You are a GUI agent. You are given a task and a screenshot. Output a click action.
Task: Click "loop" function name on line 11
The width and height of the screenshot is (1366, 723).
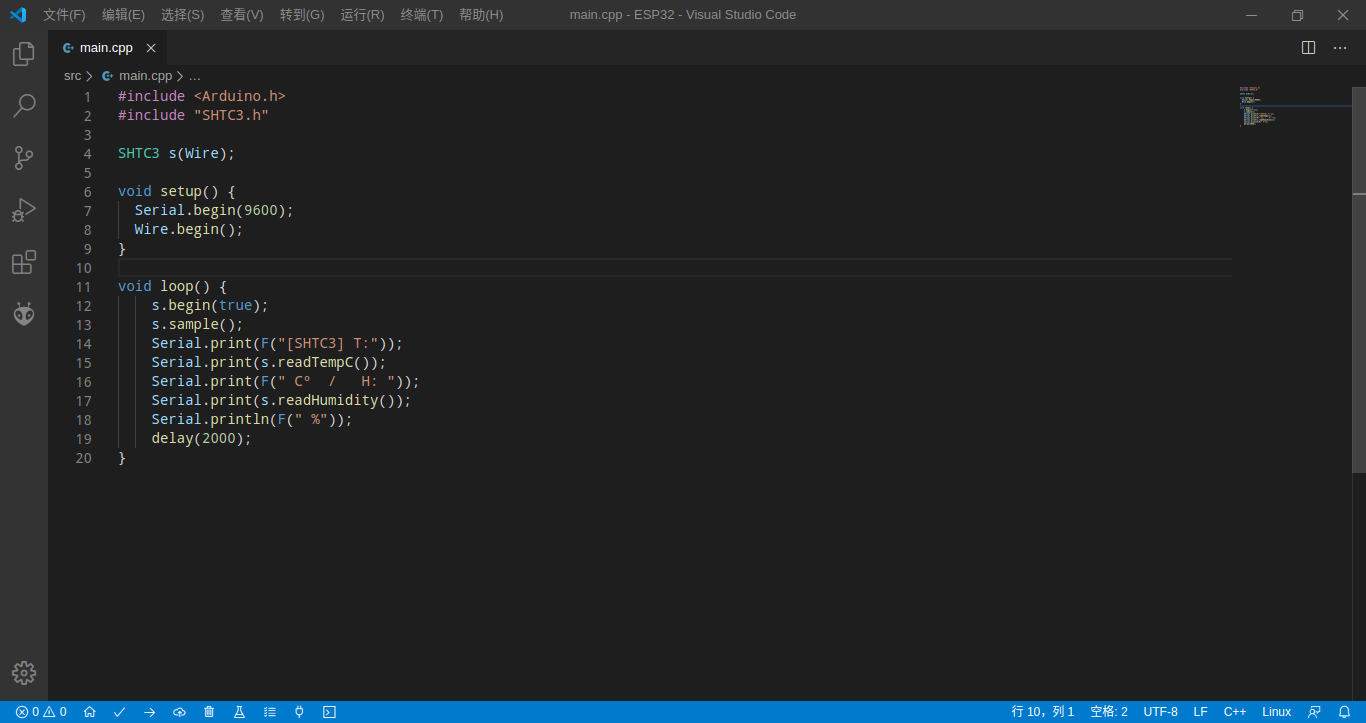click(x=177, y=287)
